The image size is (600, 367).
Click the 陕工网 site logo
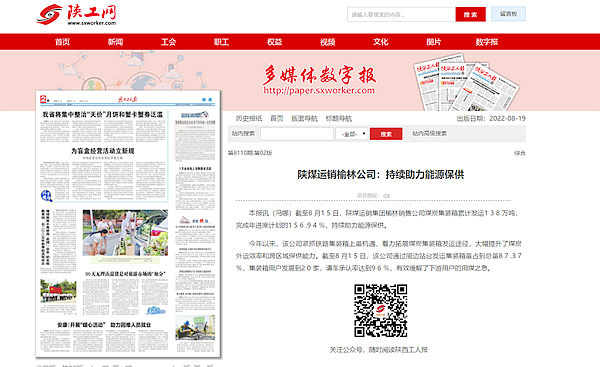click(x=77, y=15)
